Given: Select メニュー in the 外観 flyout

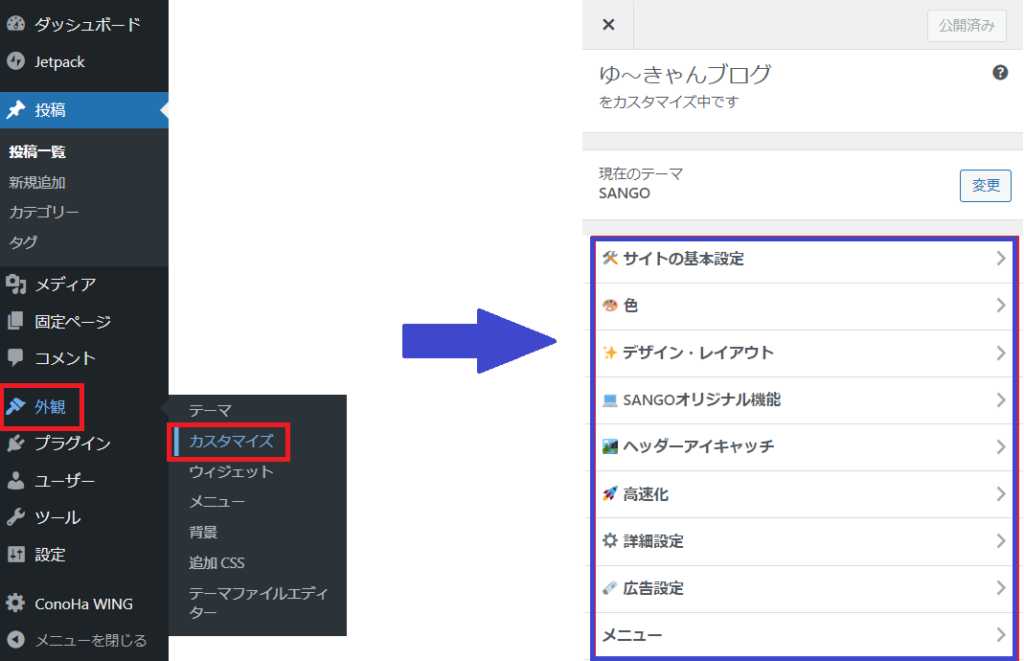Looking at the screenshot, I should [x=217, y=502].
